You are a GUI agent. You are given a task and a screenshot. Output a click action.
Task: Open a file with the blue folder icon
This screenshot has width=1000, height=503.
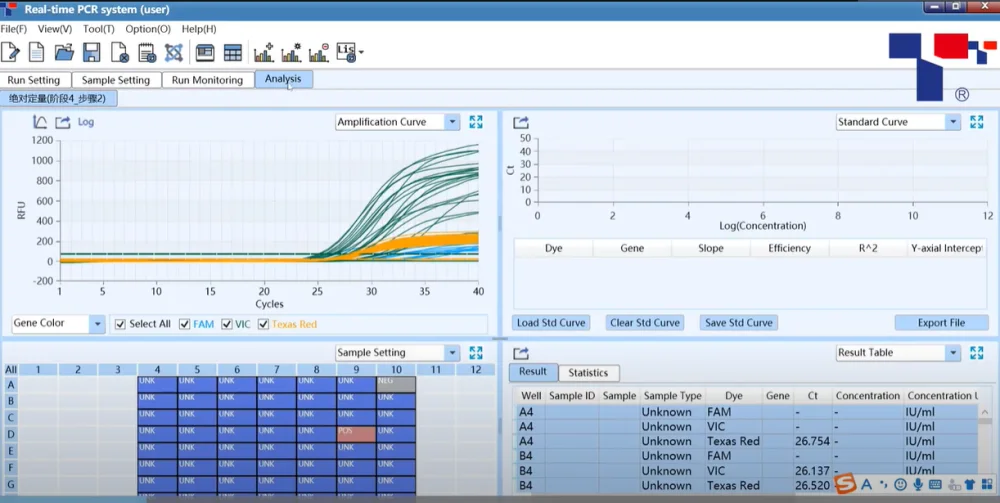(64, 52)
